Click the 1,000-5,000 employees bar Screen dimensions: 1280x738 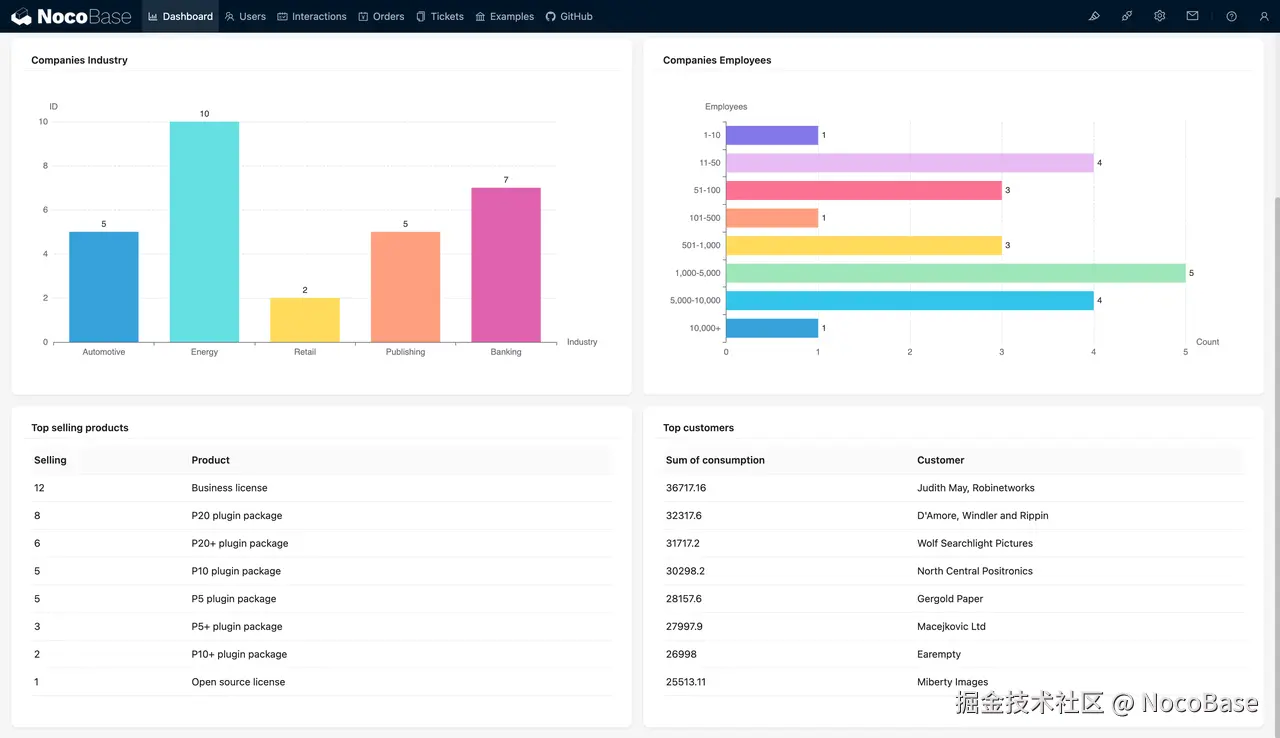click(955, 272)
